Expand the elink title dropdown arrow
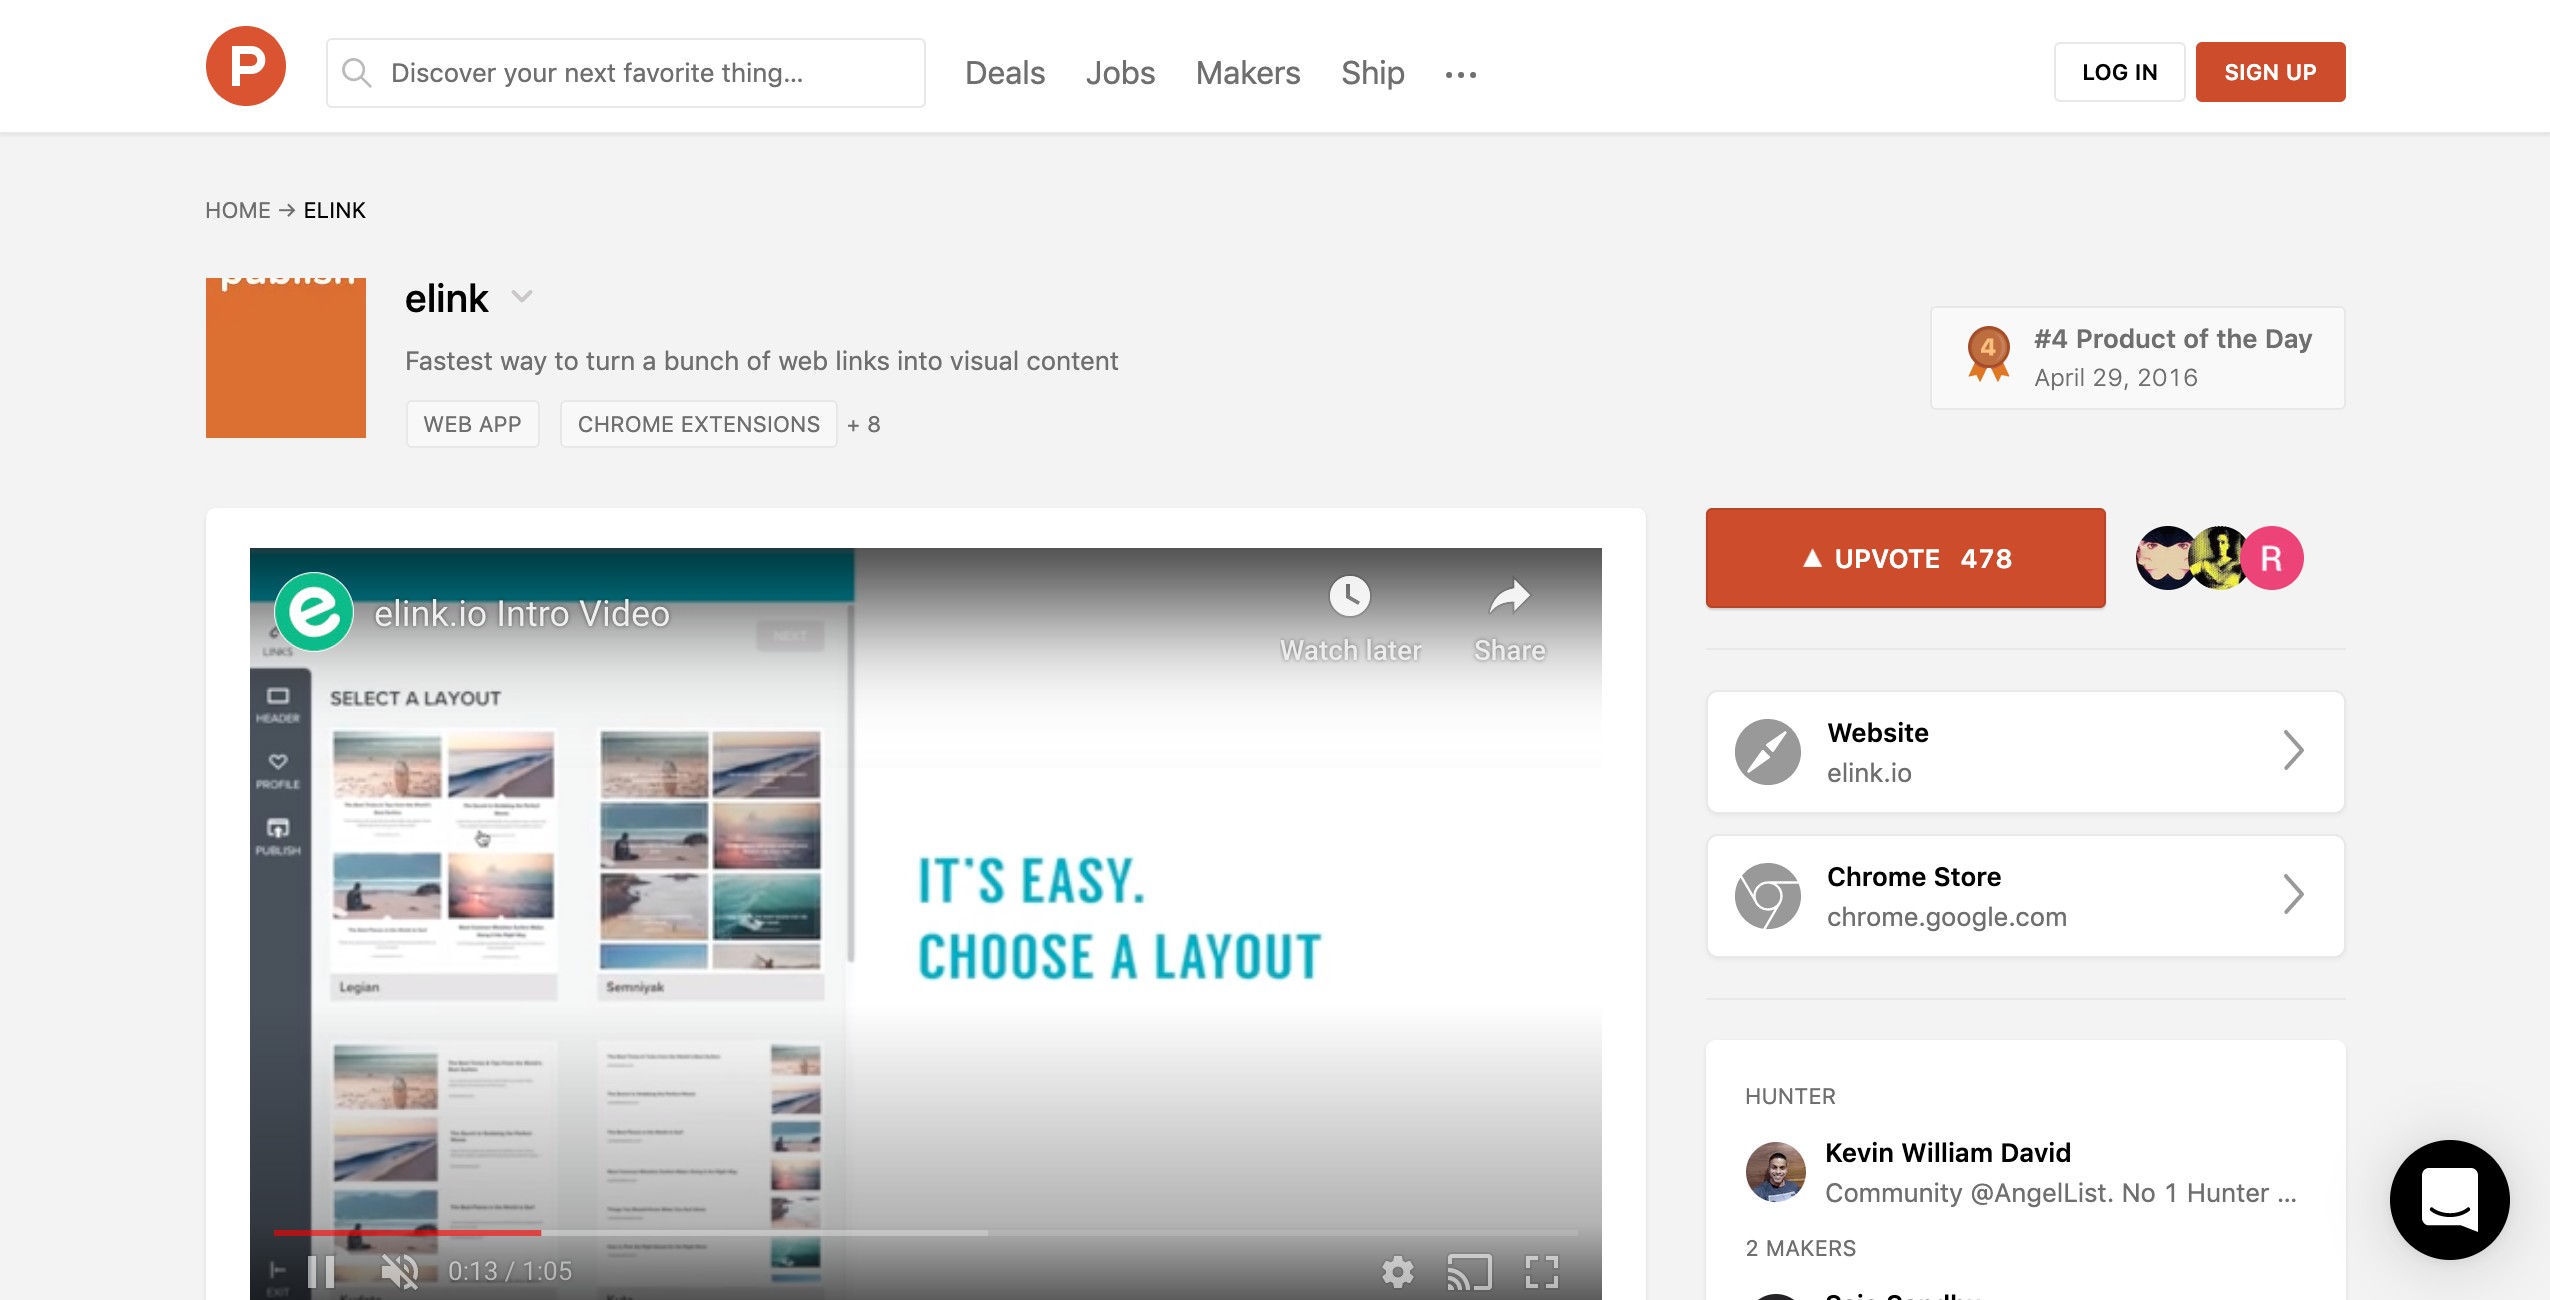Viewport: 2550px width, 1300px height. (x=522, y=296)
